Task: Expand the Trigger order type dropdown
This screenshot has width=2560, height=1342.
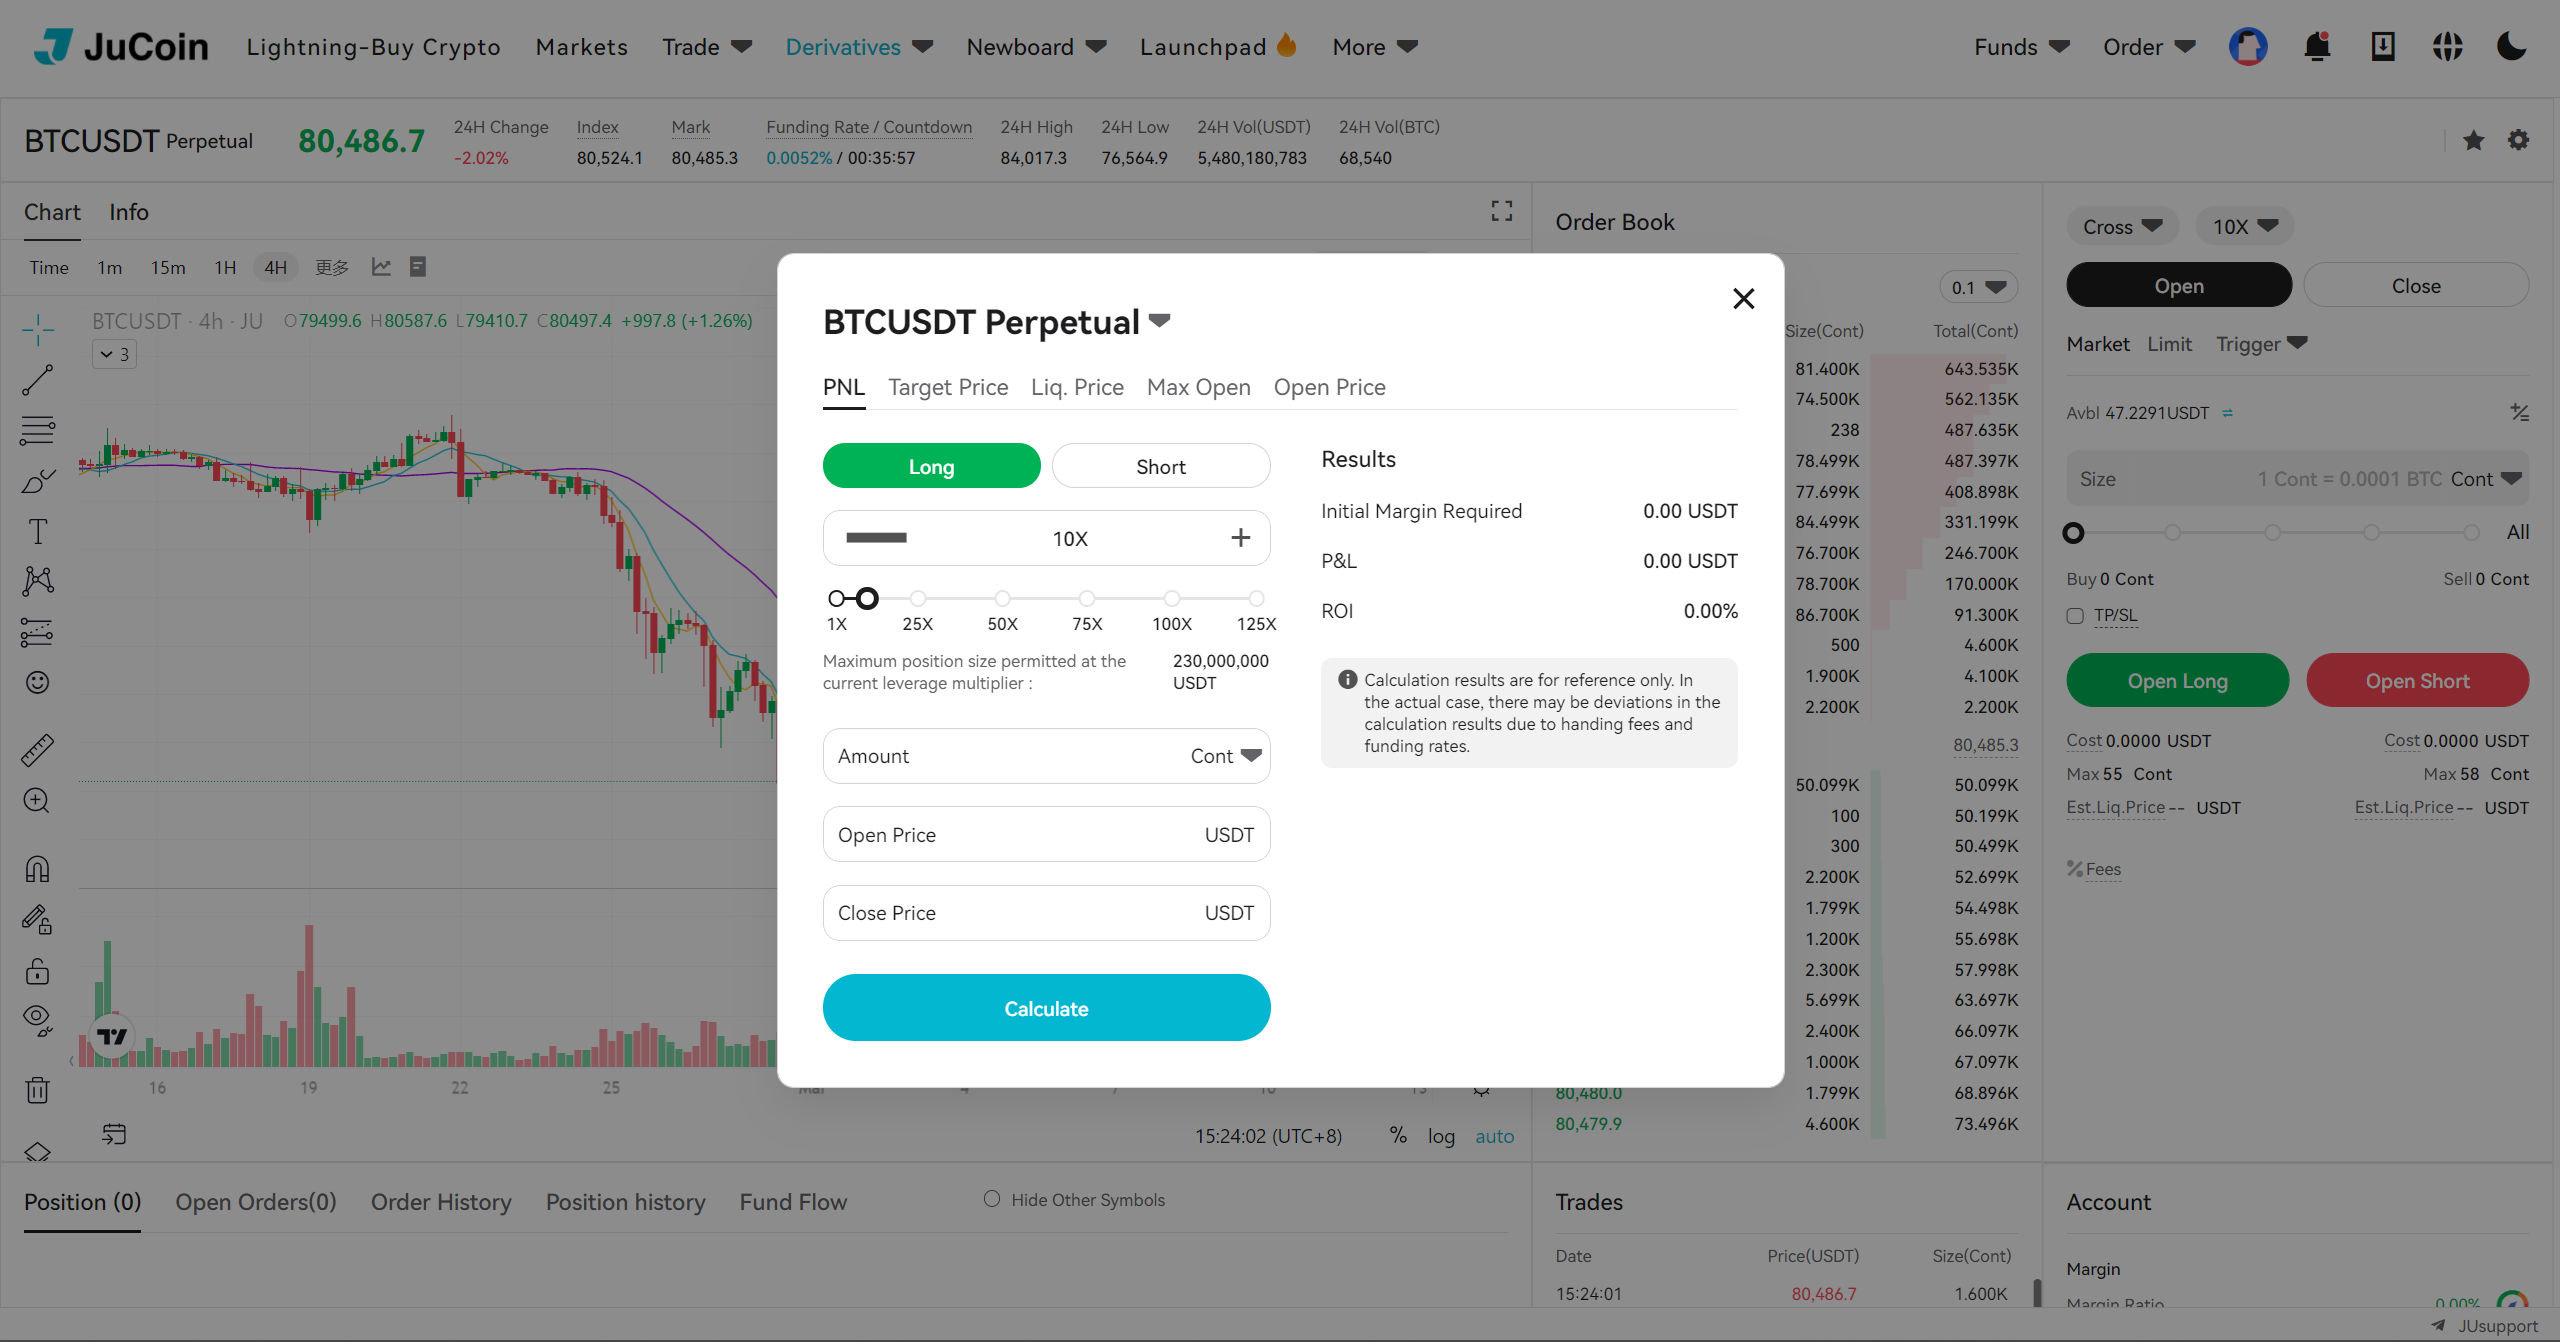Action: point(2261,343)
